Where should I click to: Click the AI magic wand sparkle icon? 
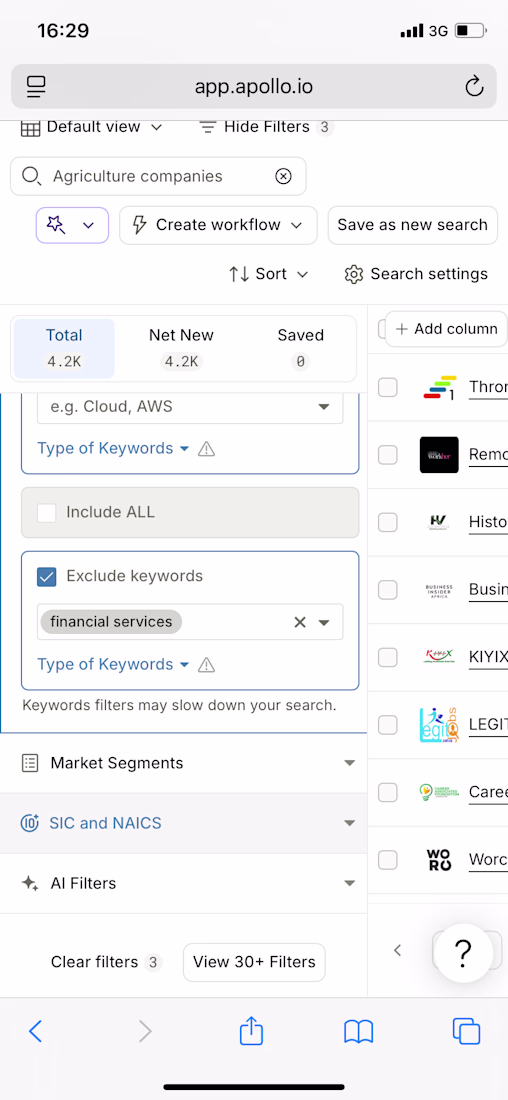pyautogui.click(x=56, y=225)
